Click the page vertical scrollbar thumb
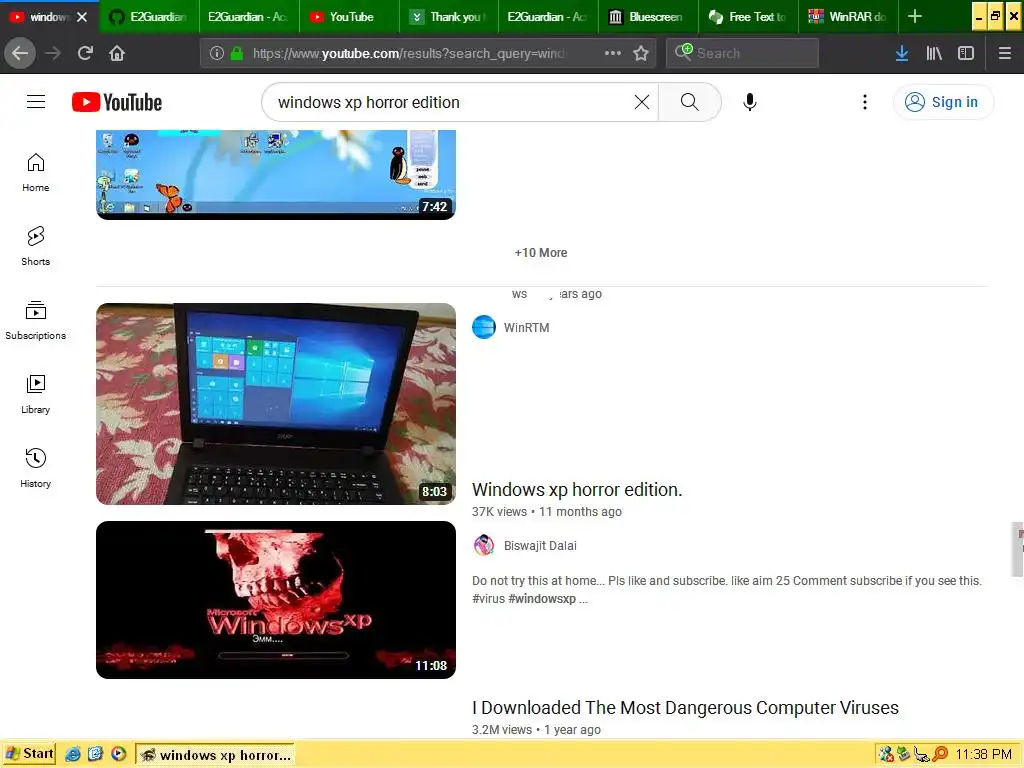The width and height of the screenshot is (1024, 768). 1017,549
